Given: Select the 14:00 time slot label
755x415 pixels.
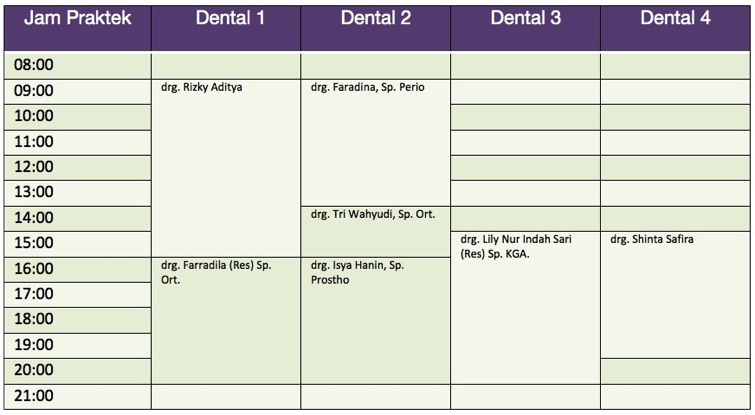Looking at the screenshot, I should (35, 218).
